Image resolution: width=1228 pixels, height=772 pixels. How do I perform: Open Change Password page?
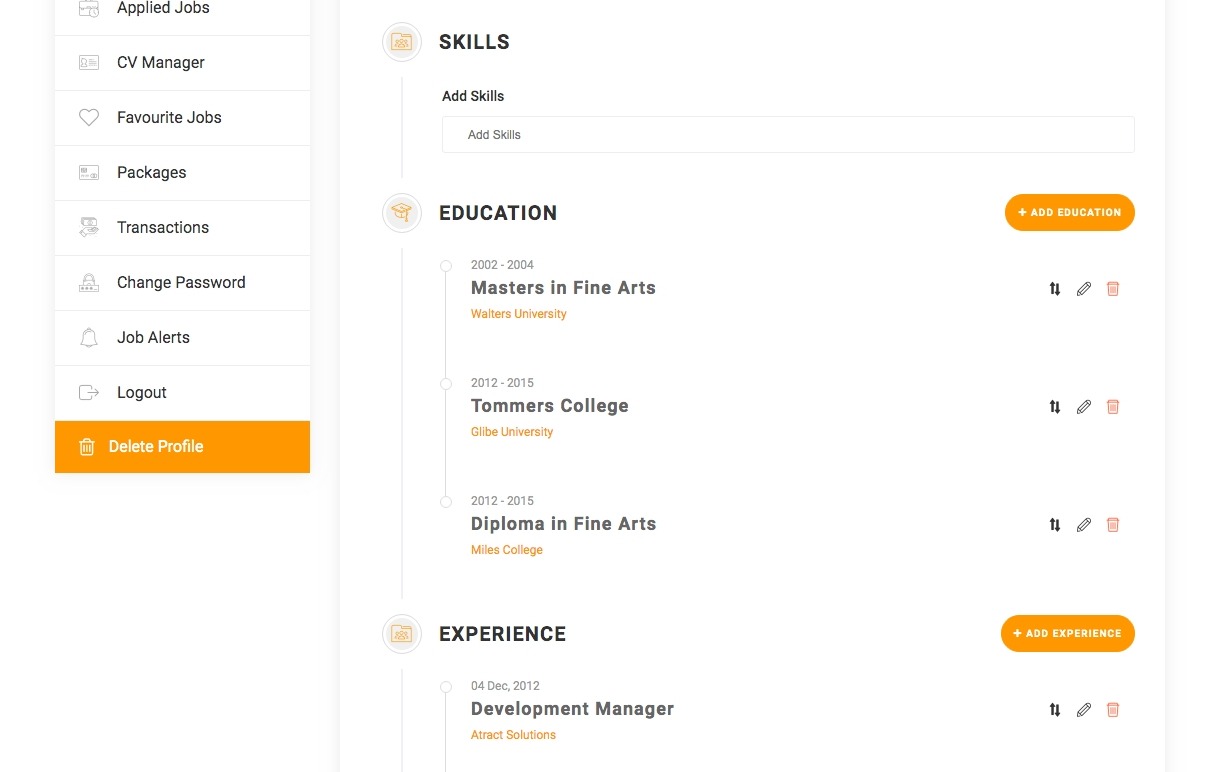(x=182, y=283)
